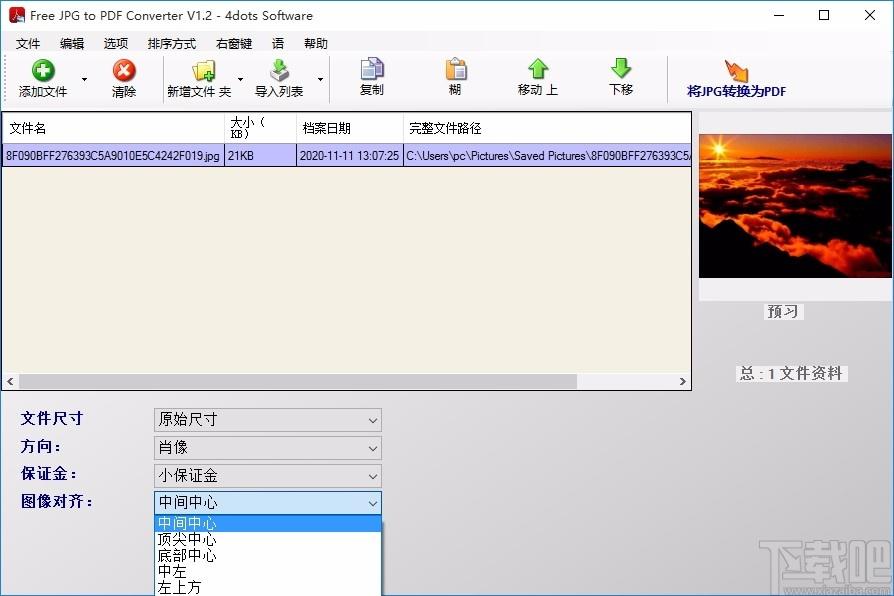Select 左上方 option in alignment list
Viewport: 894px width, 596px height.
[267, 587]
